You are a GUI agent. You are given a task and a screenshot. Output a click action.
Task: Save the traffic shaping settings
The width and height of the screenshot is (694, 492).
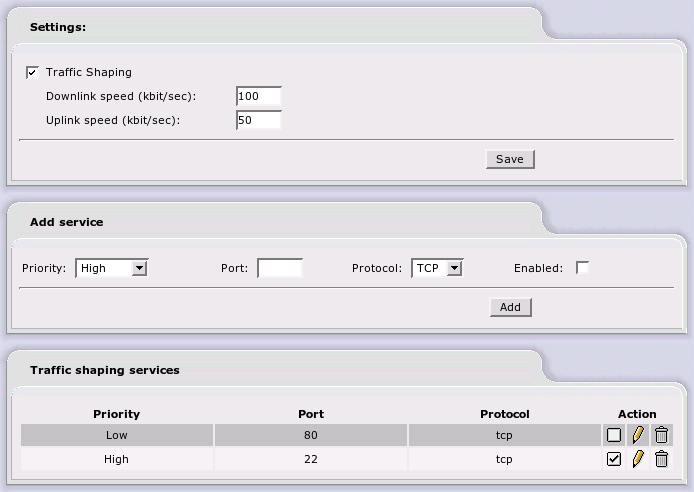[x=510, y=159]
